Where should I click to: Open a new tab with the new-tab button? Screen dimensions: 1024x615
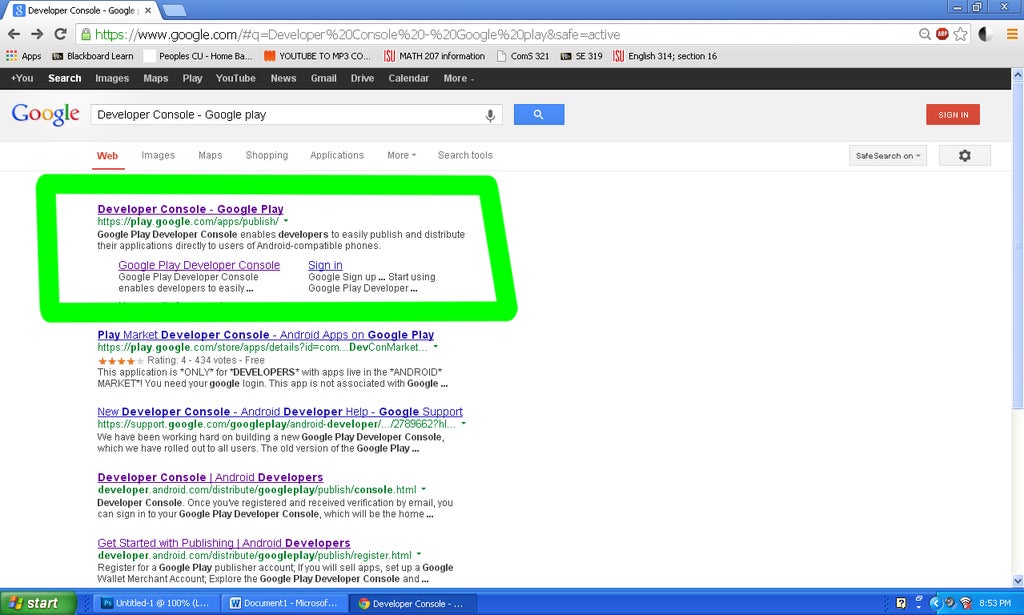tap(174, 10)
